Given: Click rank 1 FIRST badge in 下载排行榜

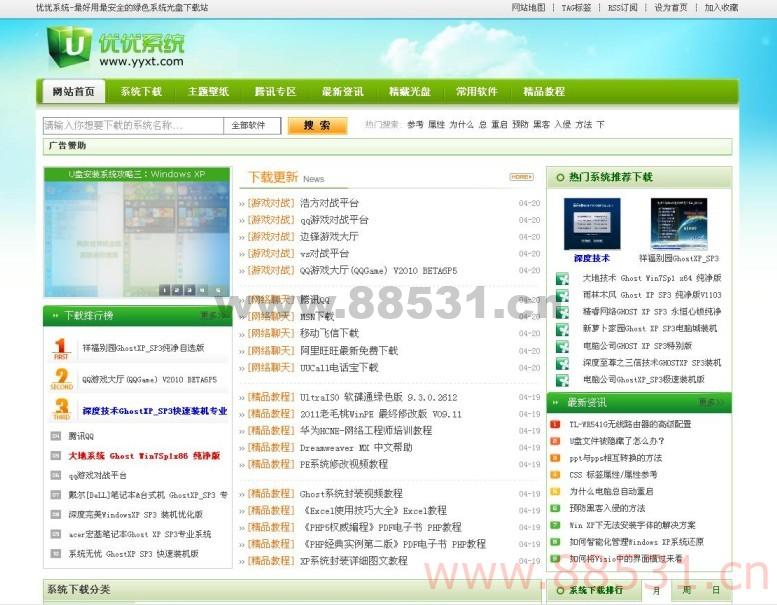Looking at the screenshot, I should point(61,348).
